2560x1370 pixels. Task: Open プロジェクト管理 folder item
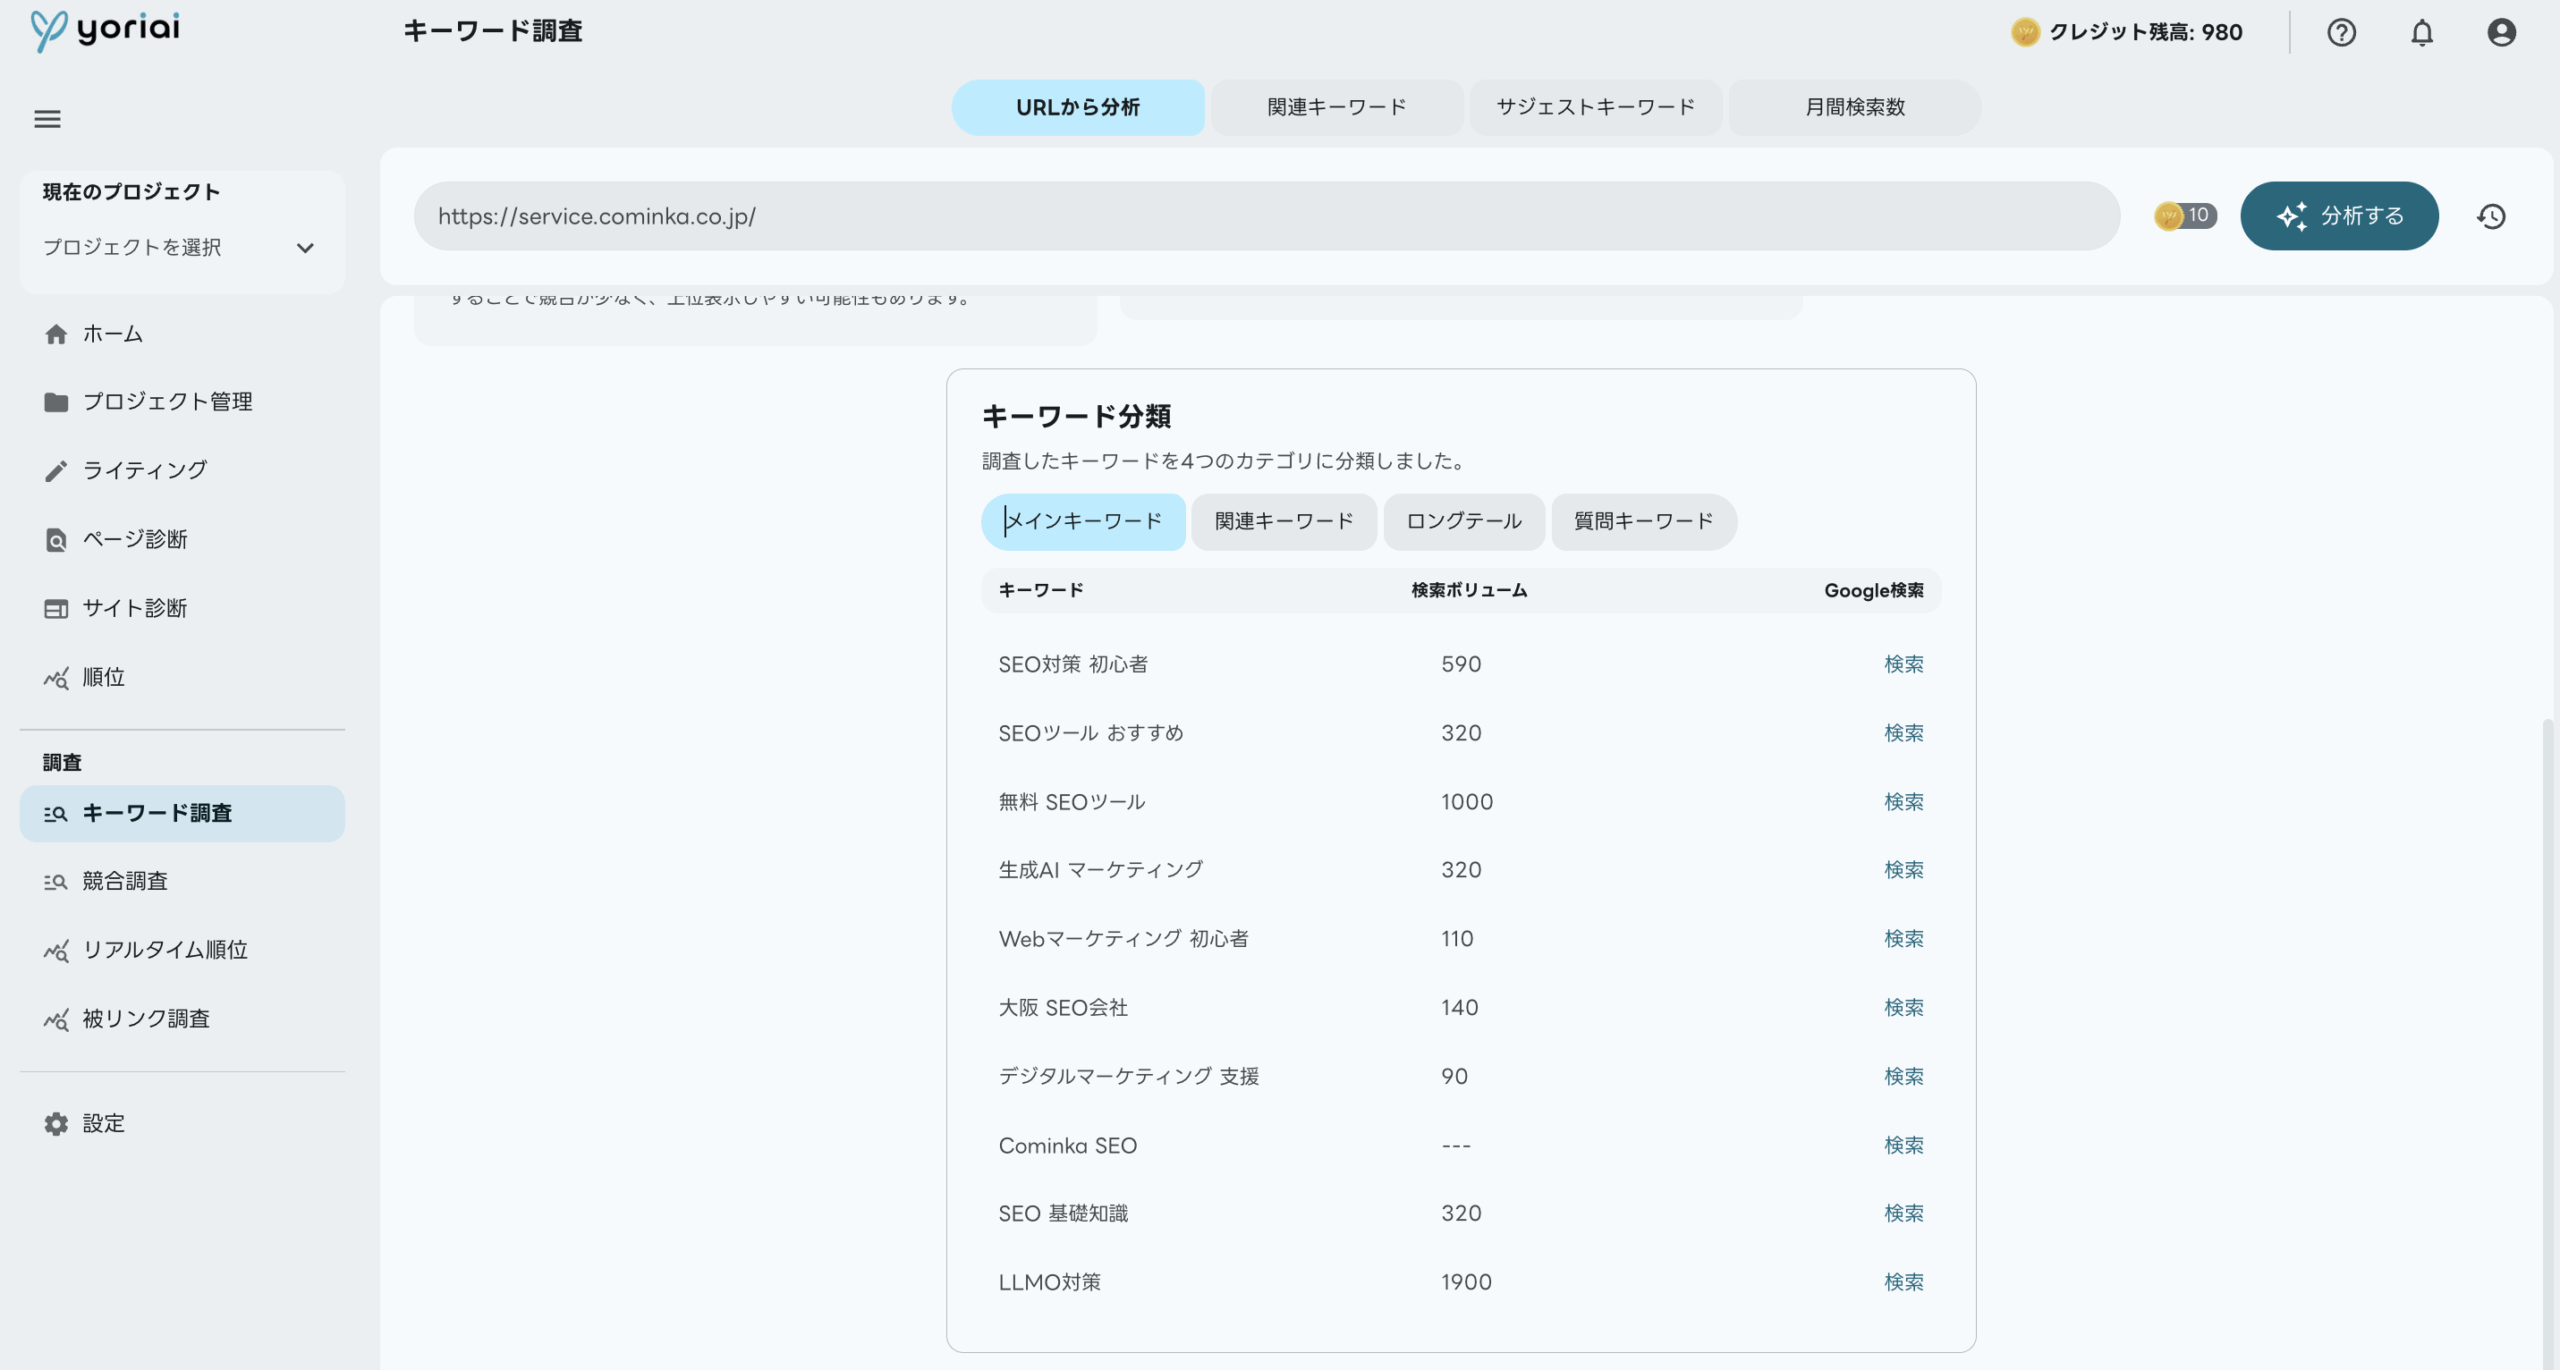[x=166, y=401]
